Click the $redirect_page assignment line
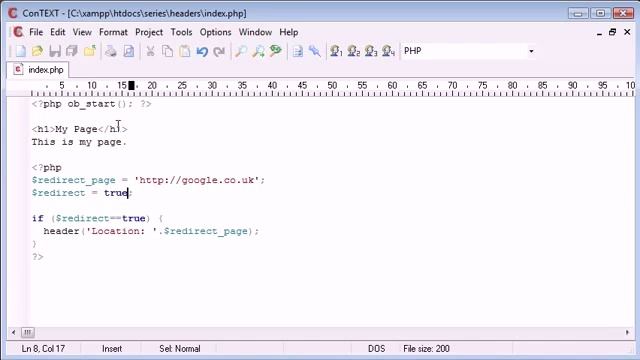Viewport: 640px width, 360px height. pyautogui.click(x=148, y=180)
